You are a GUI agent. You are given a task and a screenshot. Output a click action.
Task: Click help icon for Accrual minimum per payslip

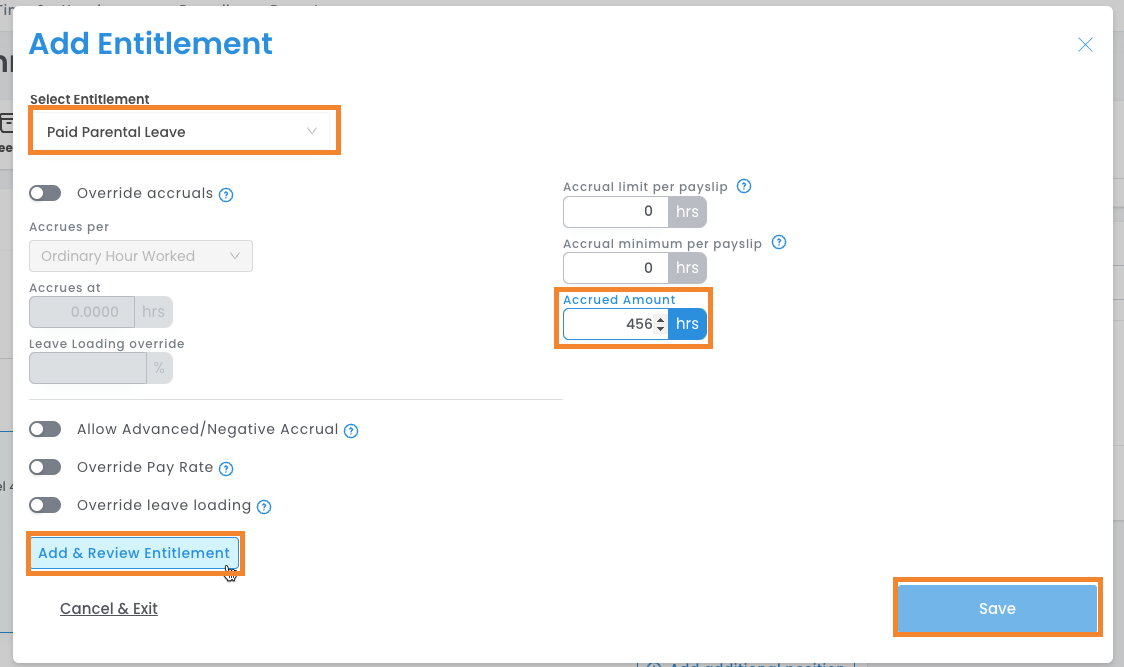click(x=779, y=242)
